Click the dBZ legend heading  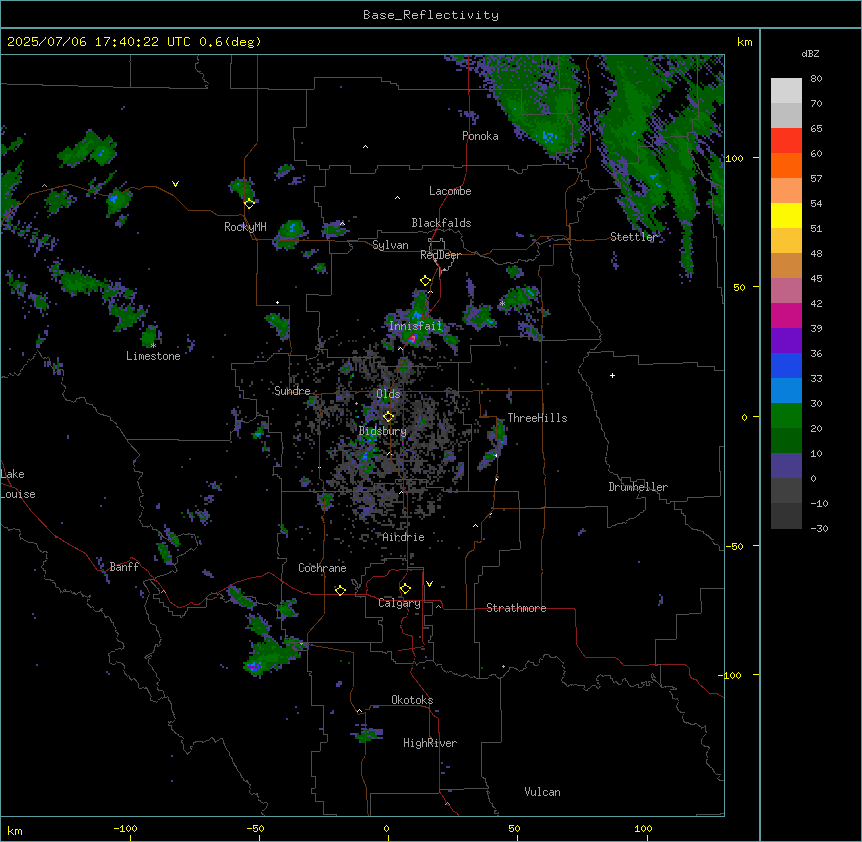coord(810,54)
